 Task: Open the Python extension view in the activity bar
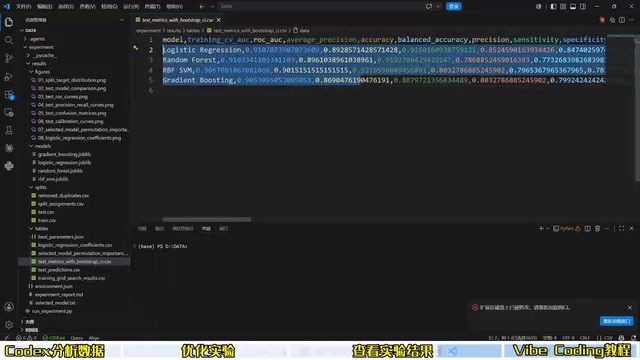(x=9, y=166)
